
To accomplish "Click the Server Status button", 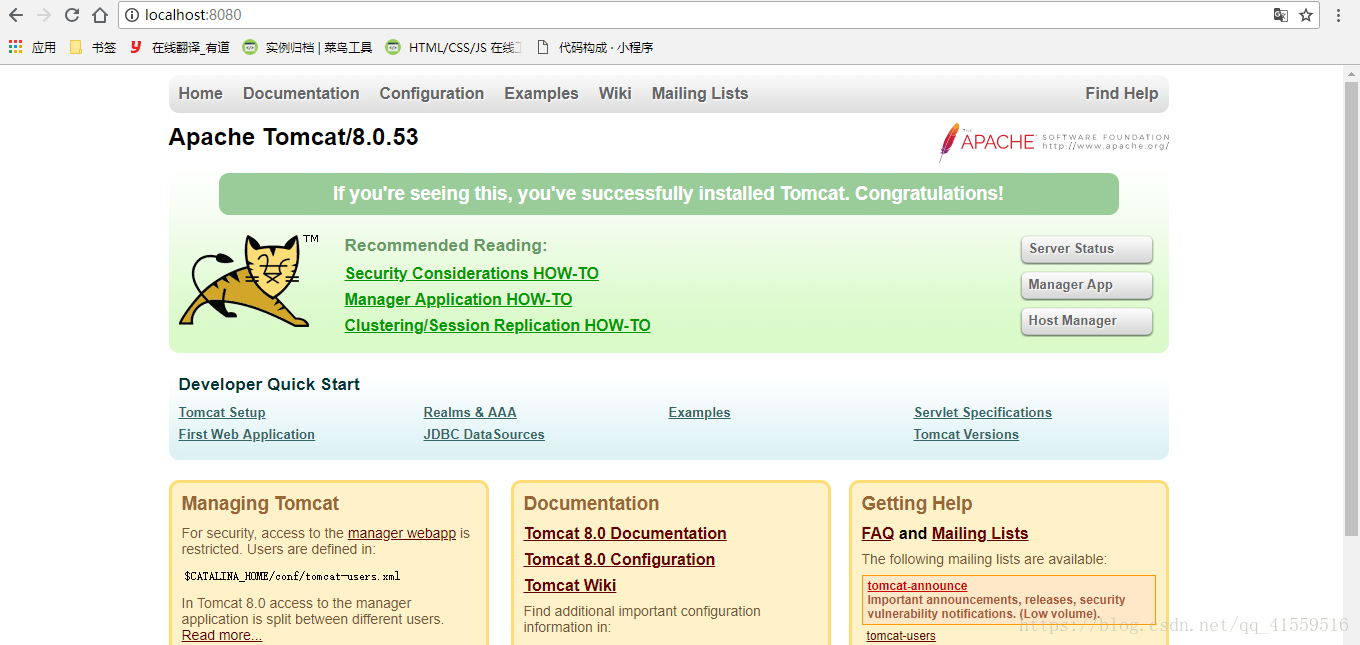I will [x=1087, y=249].
